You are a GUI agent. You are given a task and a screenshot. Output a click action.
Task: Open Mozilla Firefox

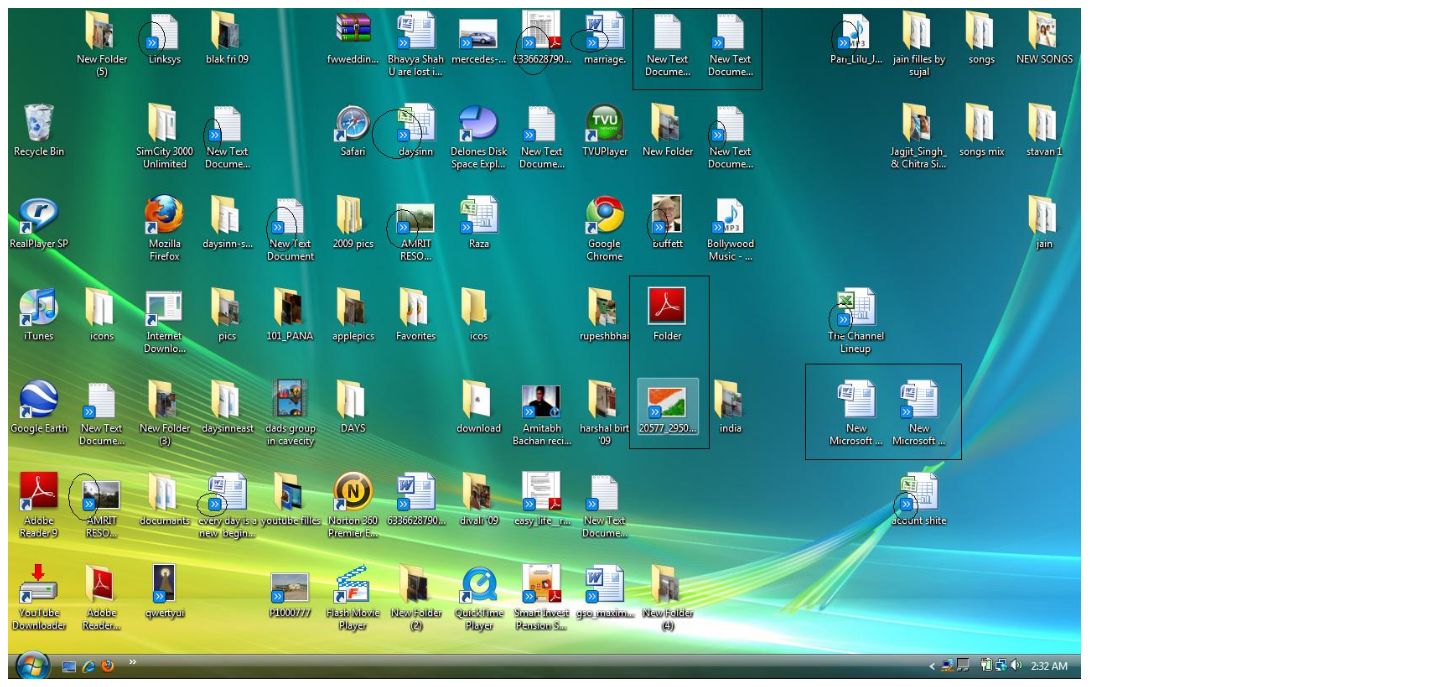click(x=163, y=213)
